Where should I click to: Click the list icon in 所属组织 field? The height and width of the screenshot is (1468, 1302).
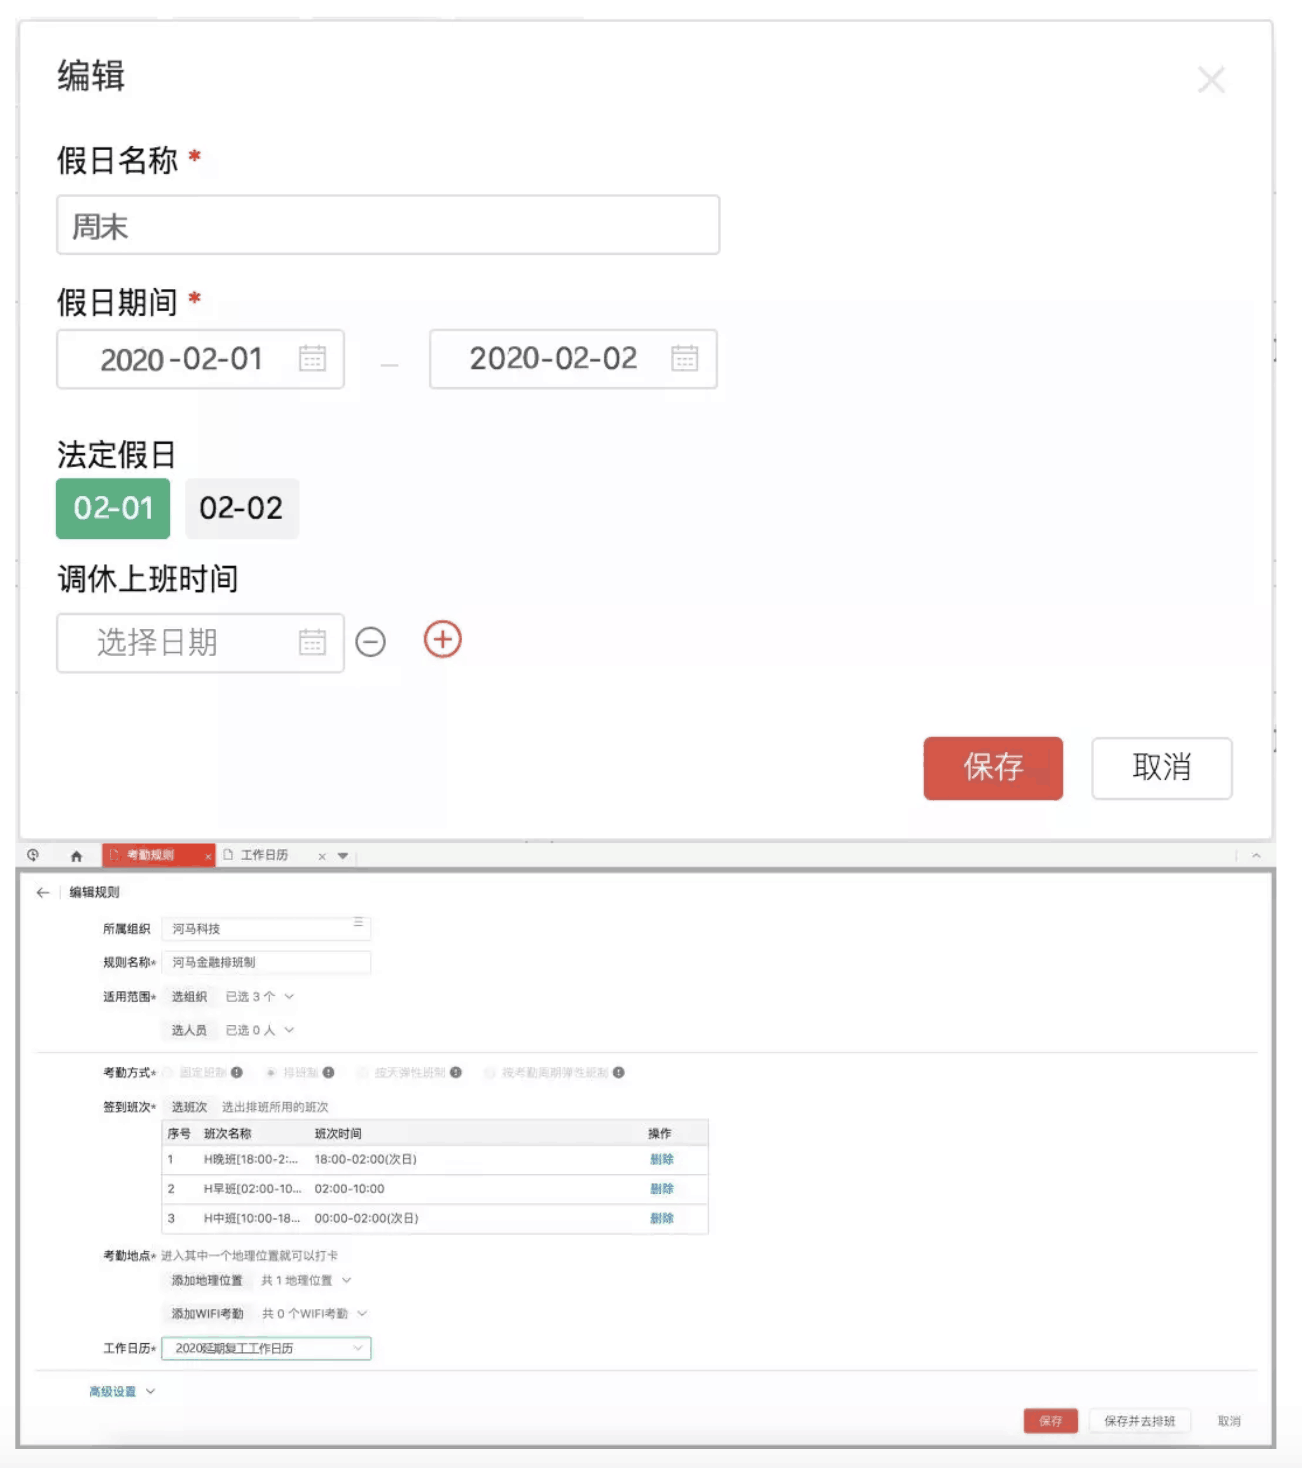[x=358, y=923]
